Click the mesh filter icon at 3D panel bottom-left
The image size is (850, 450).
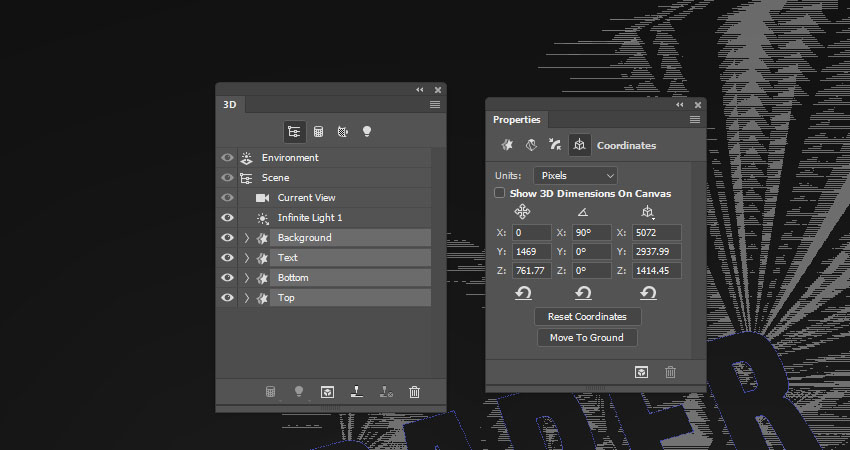(x=270, y=391)
